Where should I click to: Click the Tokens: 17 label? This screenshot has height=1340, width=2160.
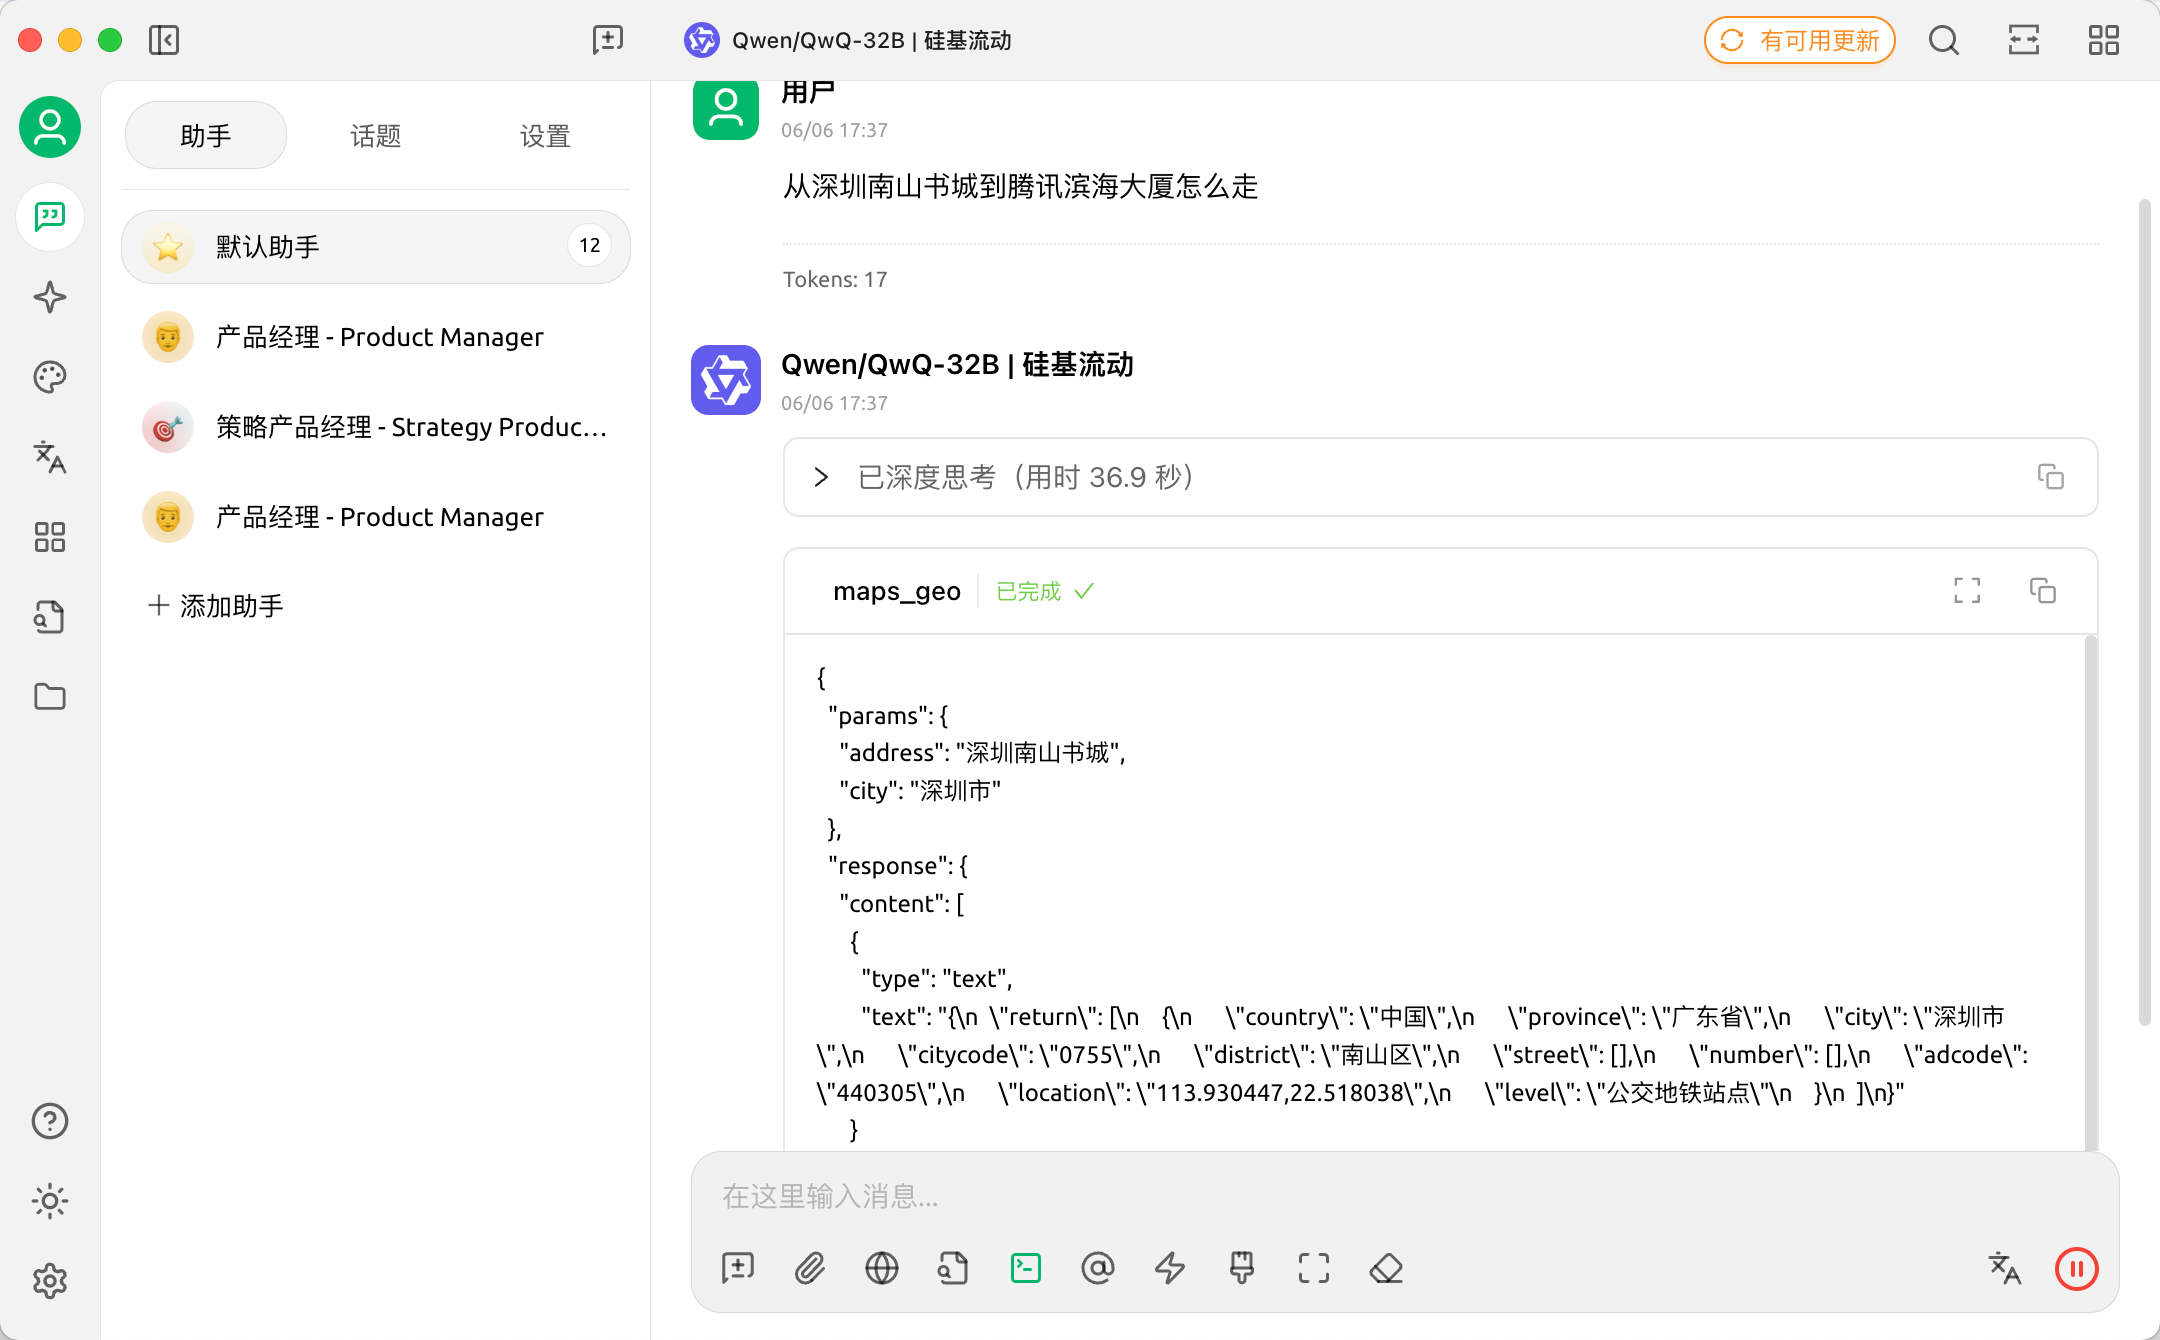pyautogui.click(x=835, y=279)
